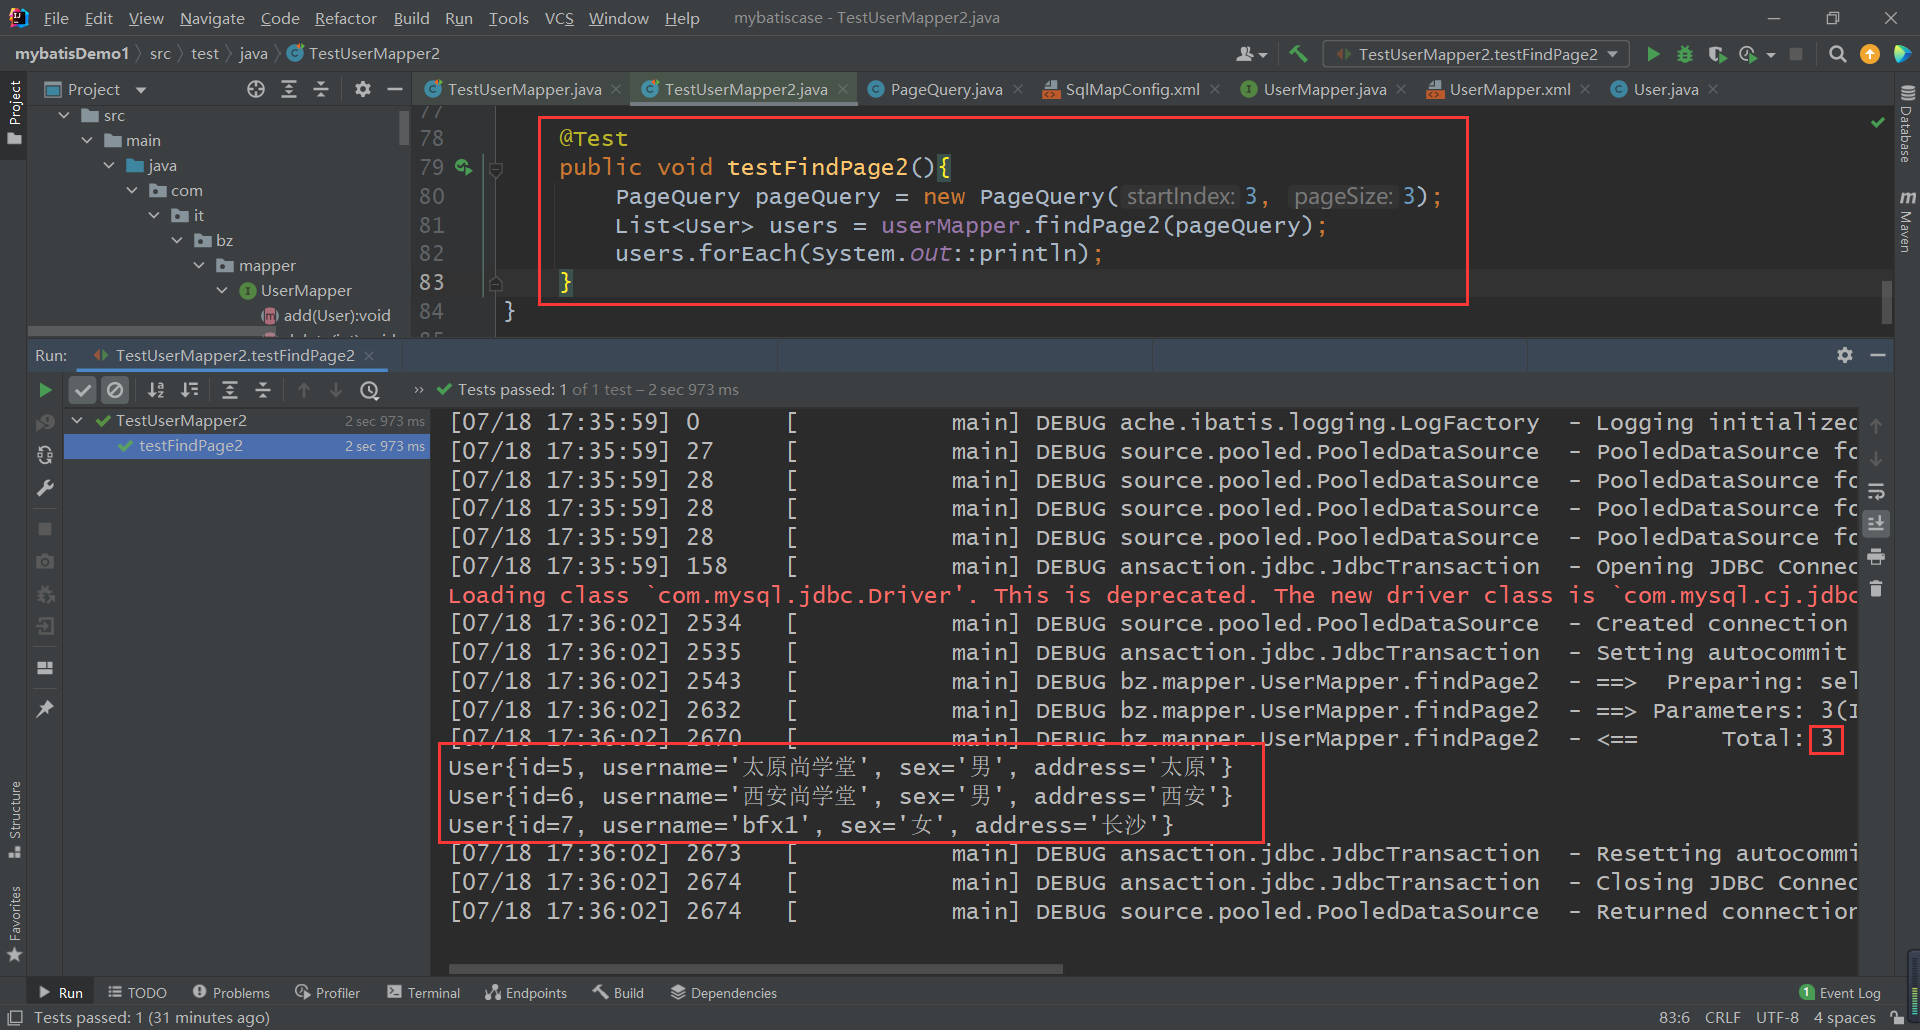Open the VCS menu
This screenshot has width=1920, height=1030.
[x=559, y=18]
